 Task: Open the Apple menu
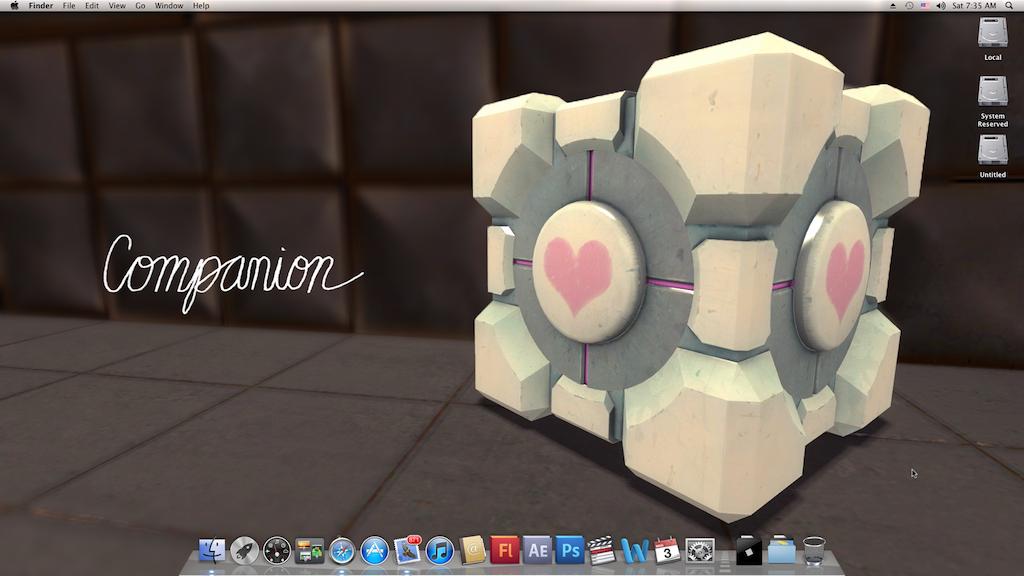(x=14, y=5)
